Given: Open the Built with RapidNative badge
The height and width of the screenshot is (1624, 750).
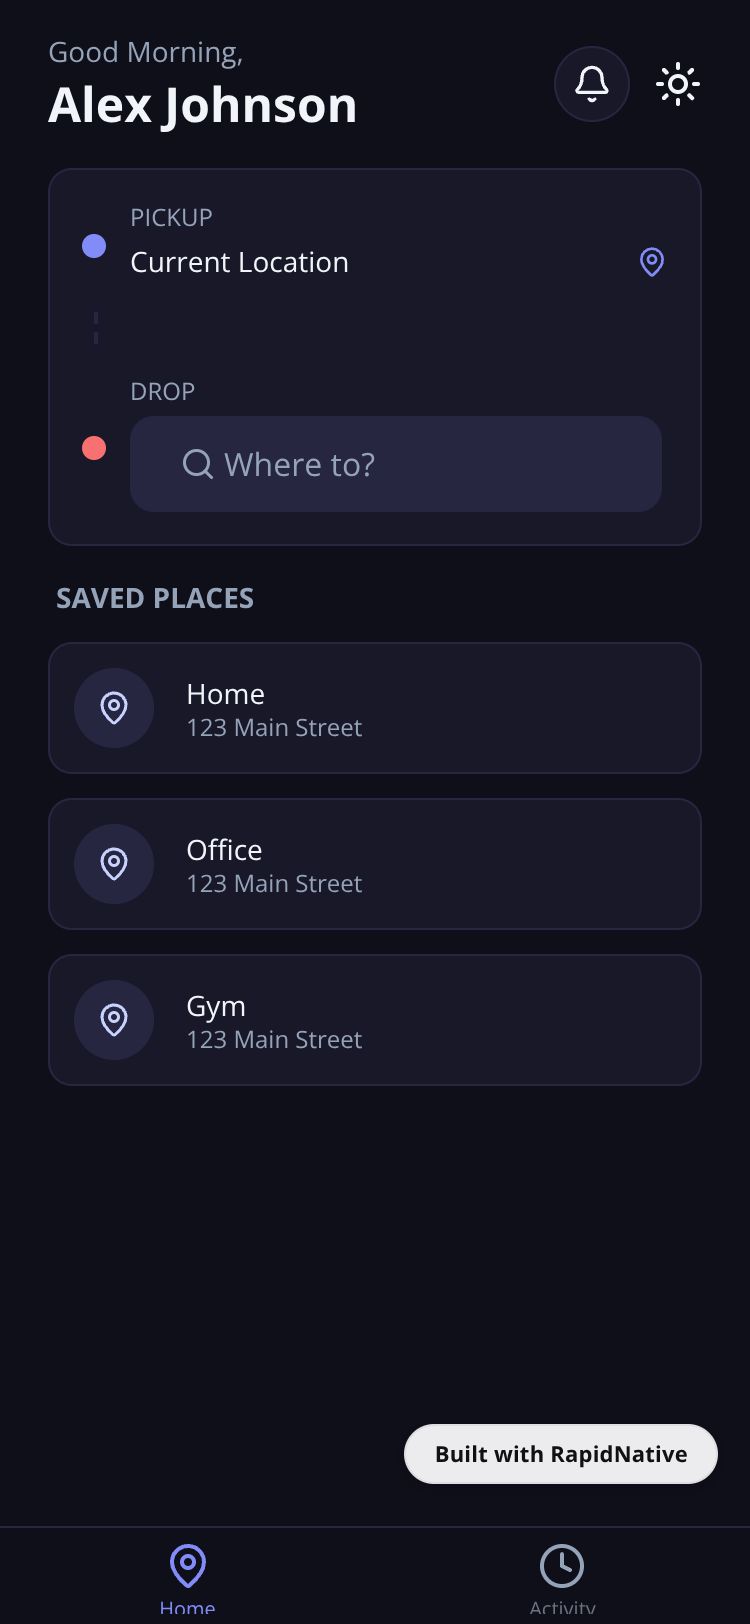Looking at the screenshot, I should pyautogui.click(x=561, y=1454).
